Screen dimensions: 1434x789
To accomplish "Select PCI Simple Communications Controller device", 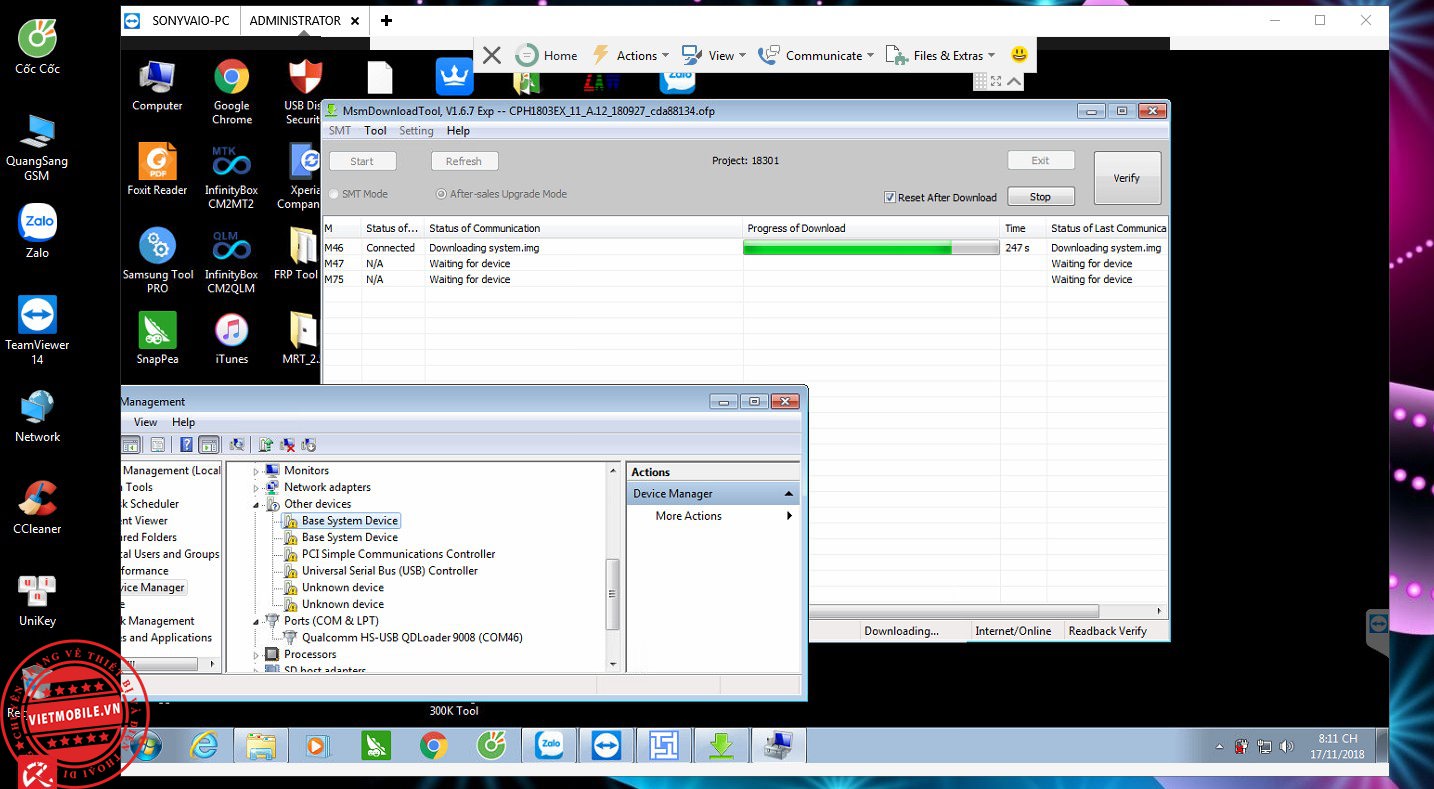I will pyautogui.click(x=398, y=554).
